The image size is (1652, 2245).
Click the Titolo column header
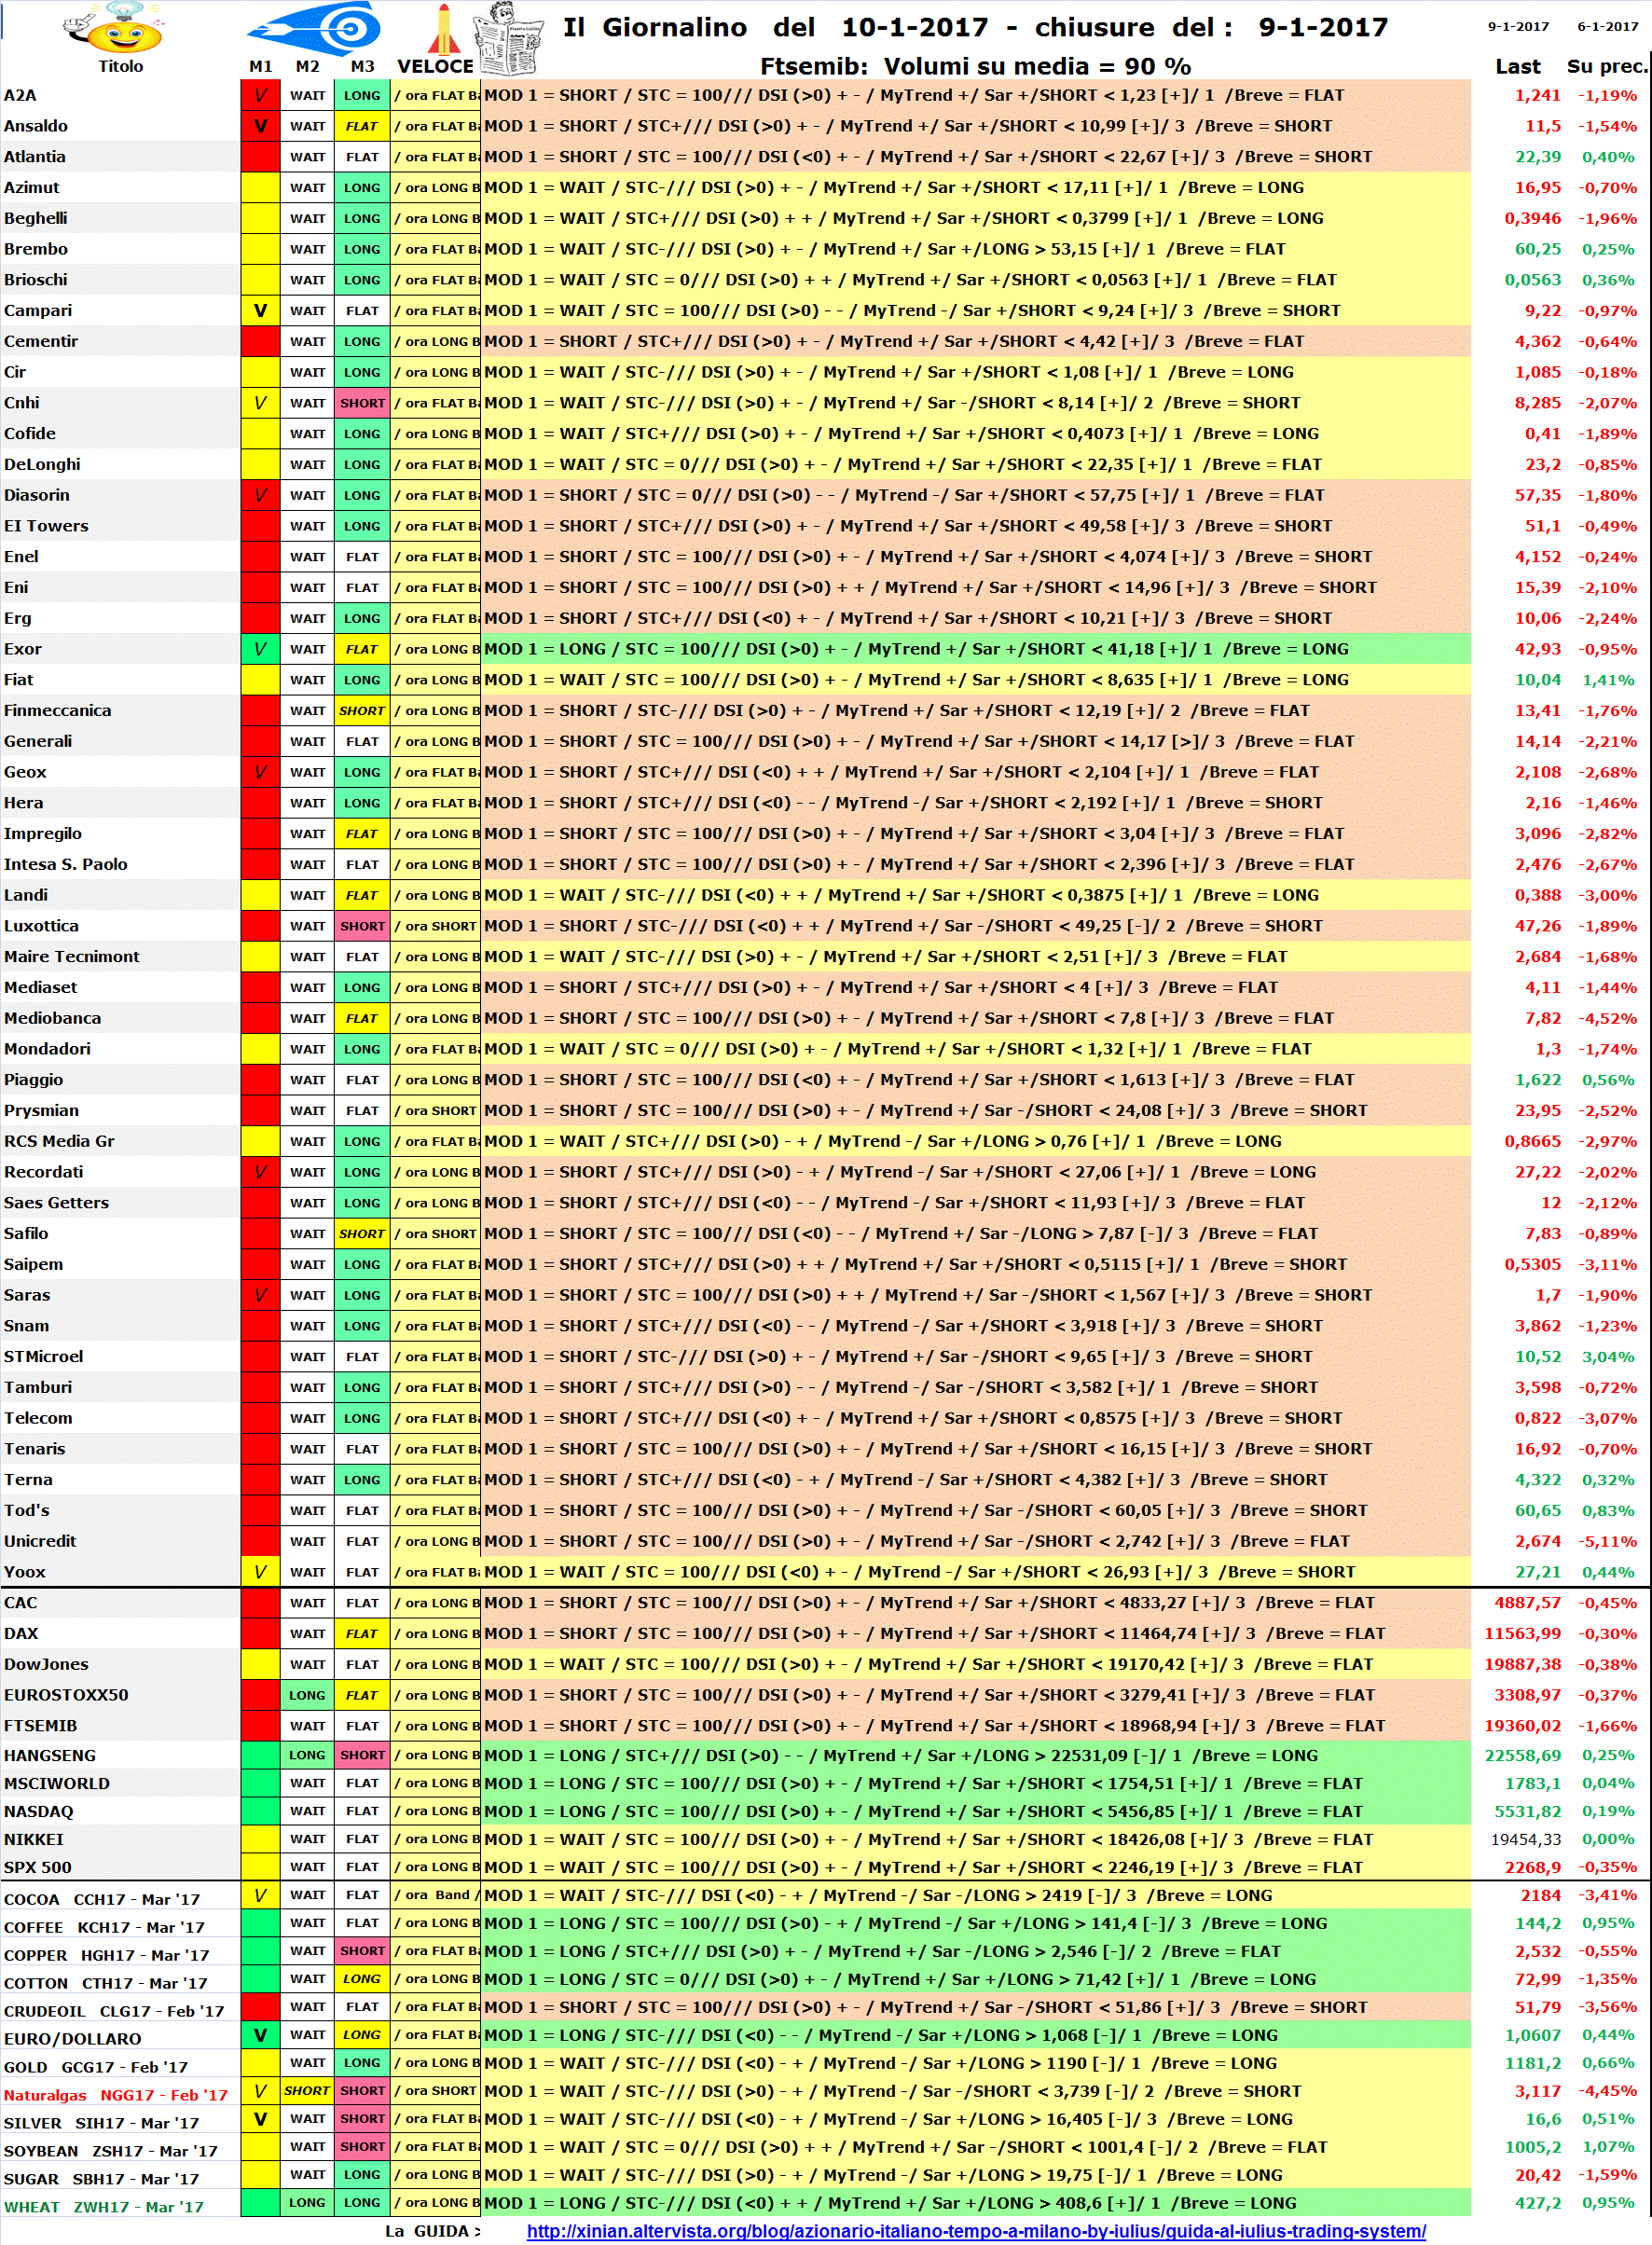[120, 66]
